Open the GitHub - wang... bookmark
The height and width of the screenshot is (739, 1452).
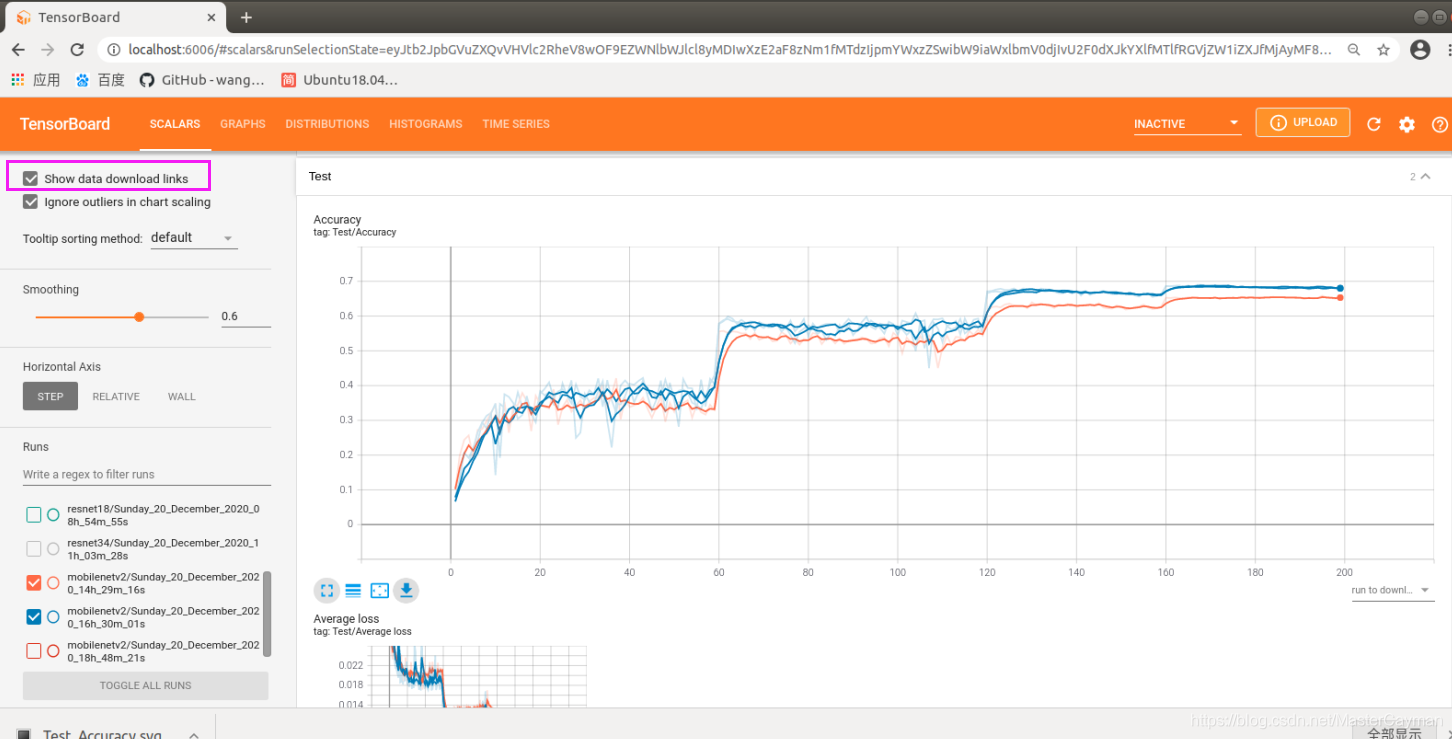202,80
